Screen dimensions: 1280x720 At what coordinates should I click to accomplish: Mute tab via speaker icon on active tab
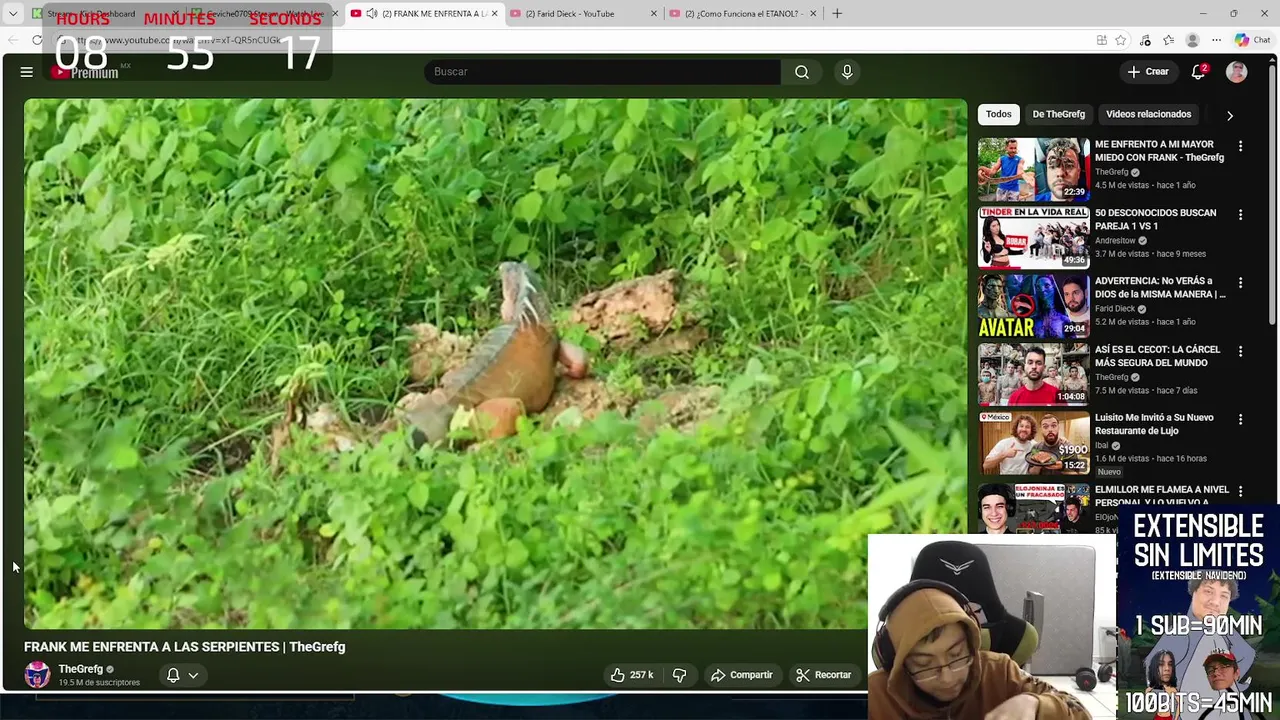[x=372, y=13]
